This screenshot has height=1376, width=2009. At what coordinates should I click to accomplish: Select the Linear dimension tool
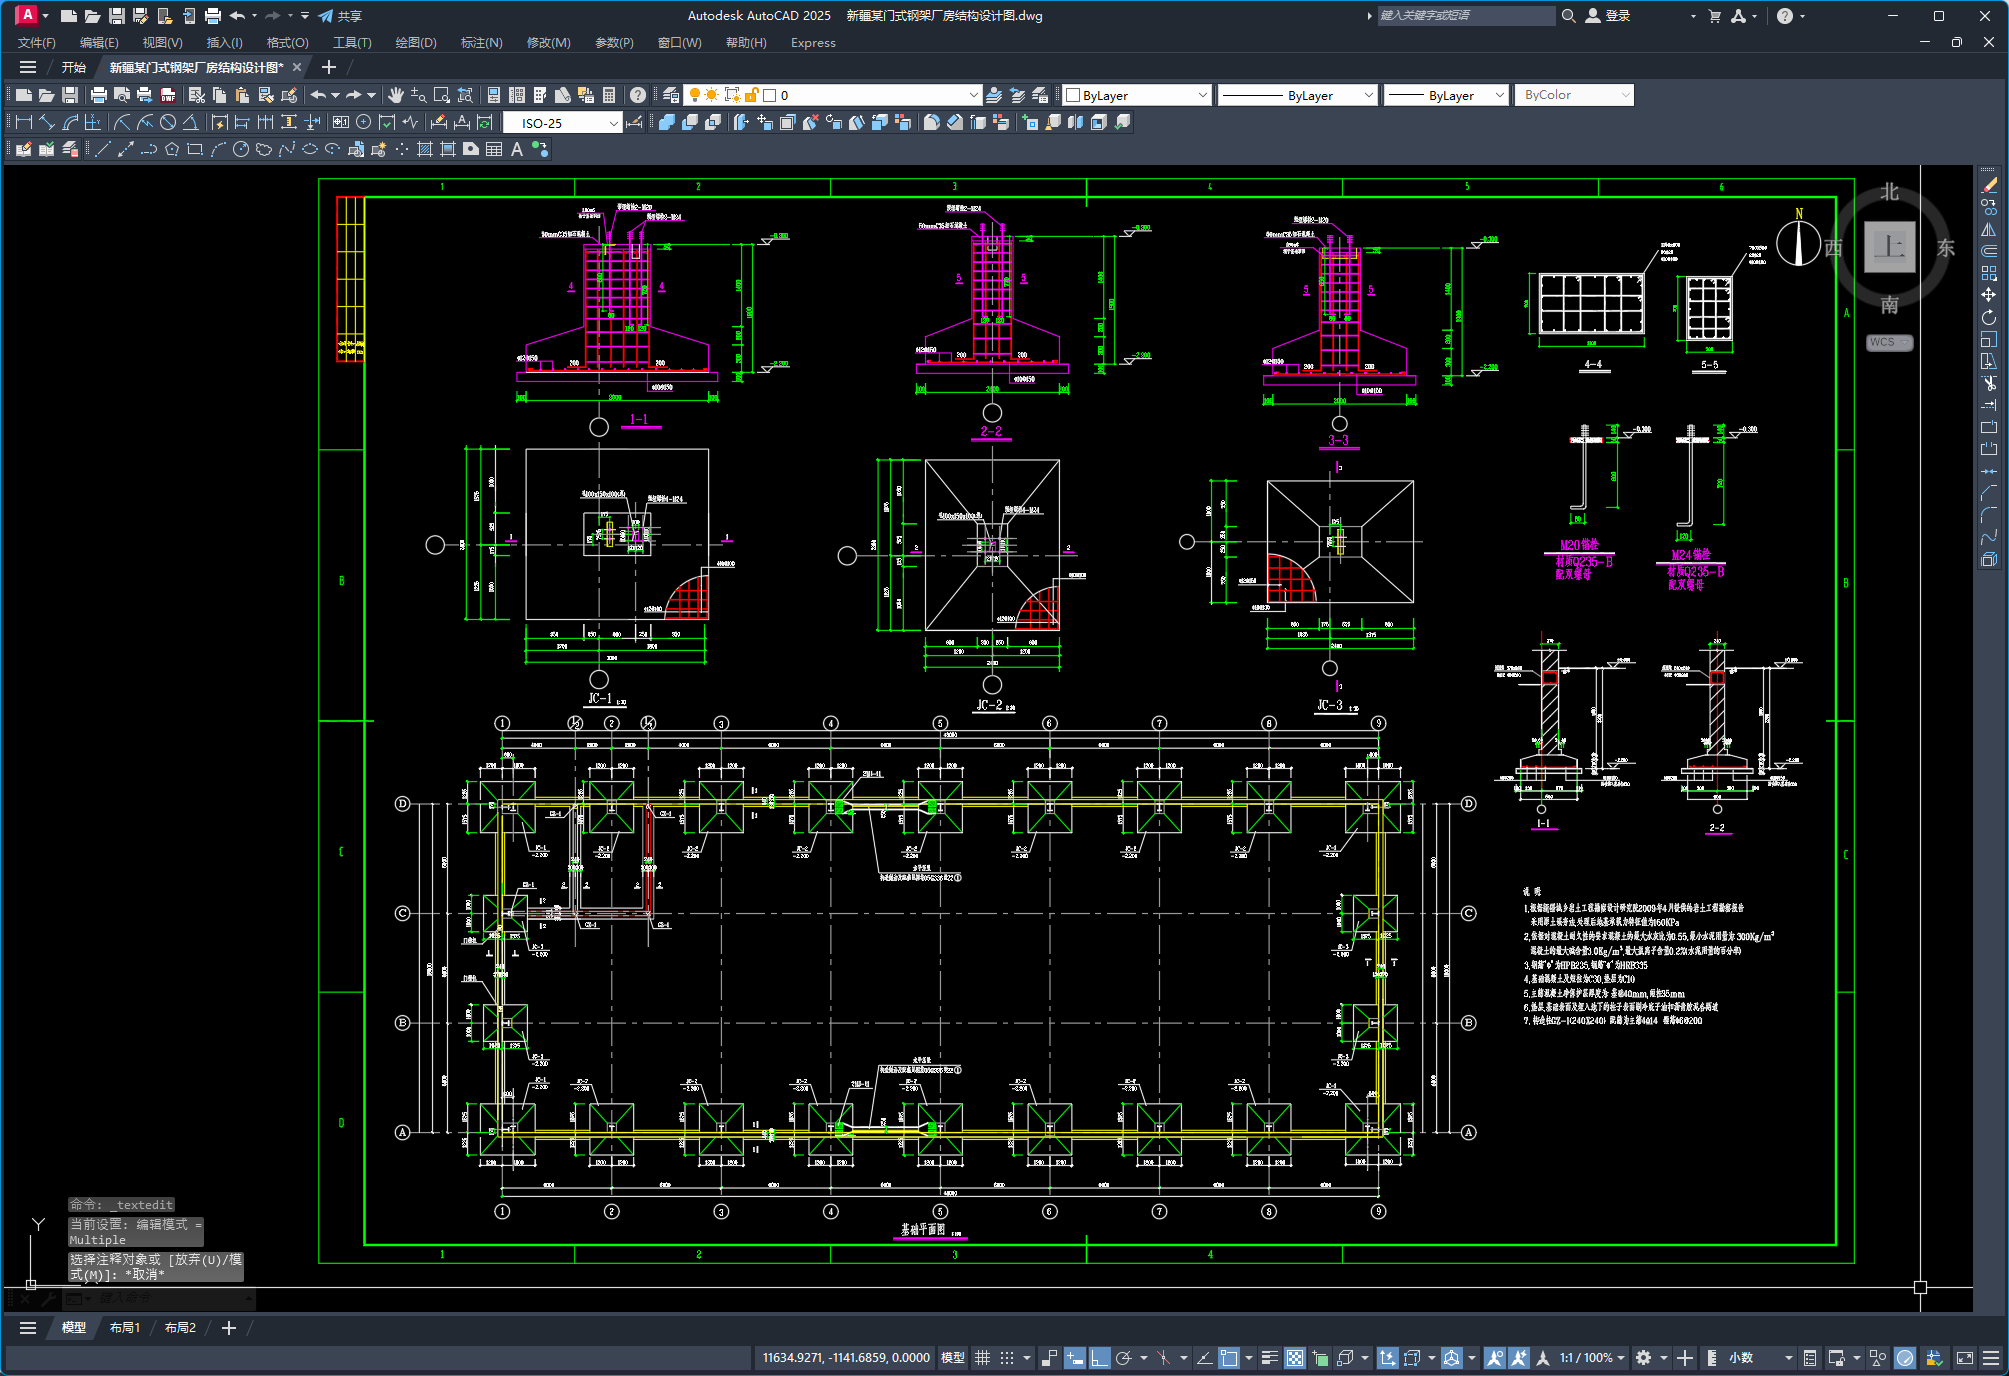[x=24, y=123]
